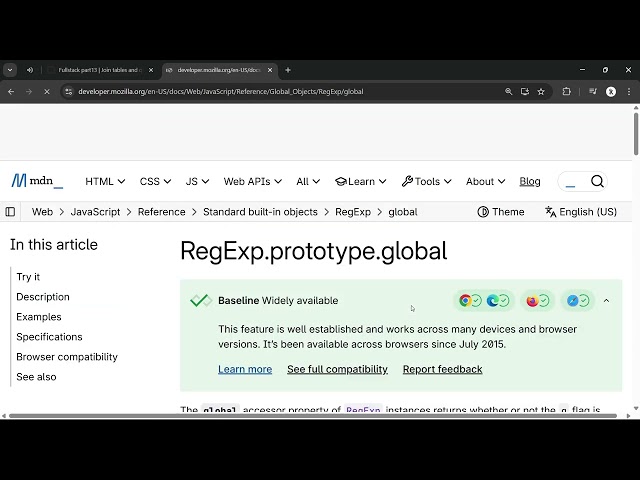Expand the CSS menu
Image resolution: width=640 pixels, height=480 pixels.
tap(155, 181)
